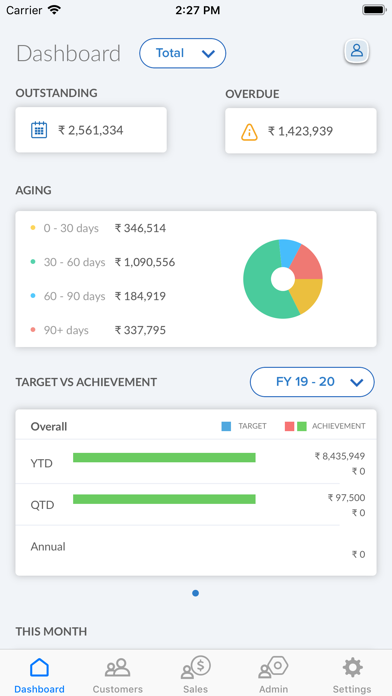Switch to the Settings tab label
This screenshot has width=392, height=696.
tap(352, 689)
